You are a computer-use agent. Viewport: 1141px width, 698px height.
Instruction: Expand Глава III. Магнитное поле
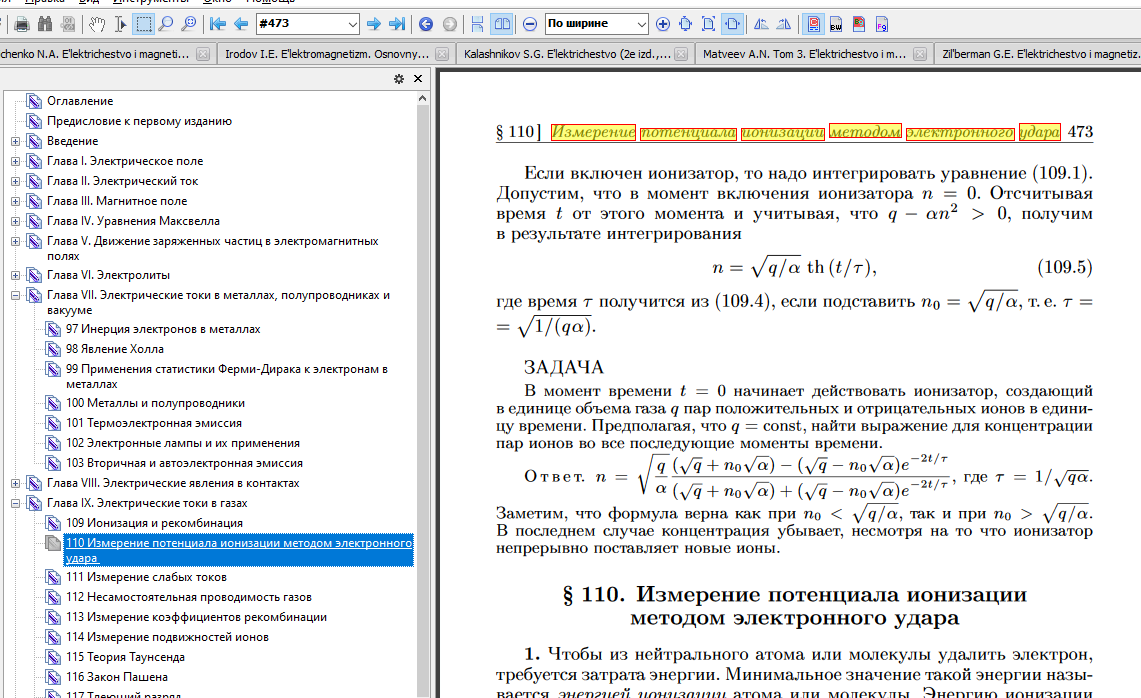pos(15,201)
